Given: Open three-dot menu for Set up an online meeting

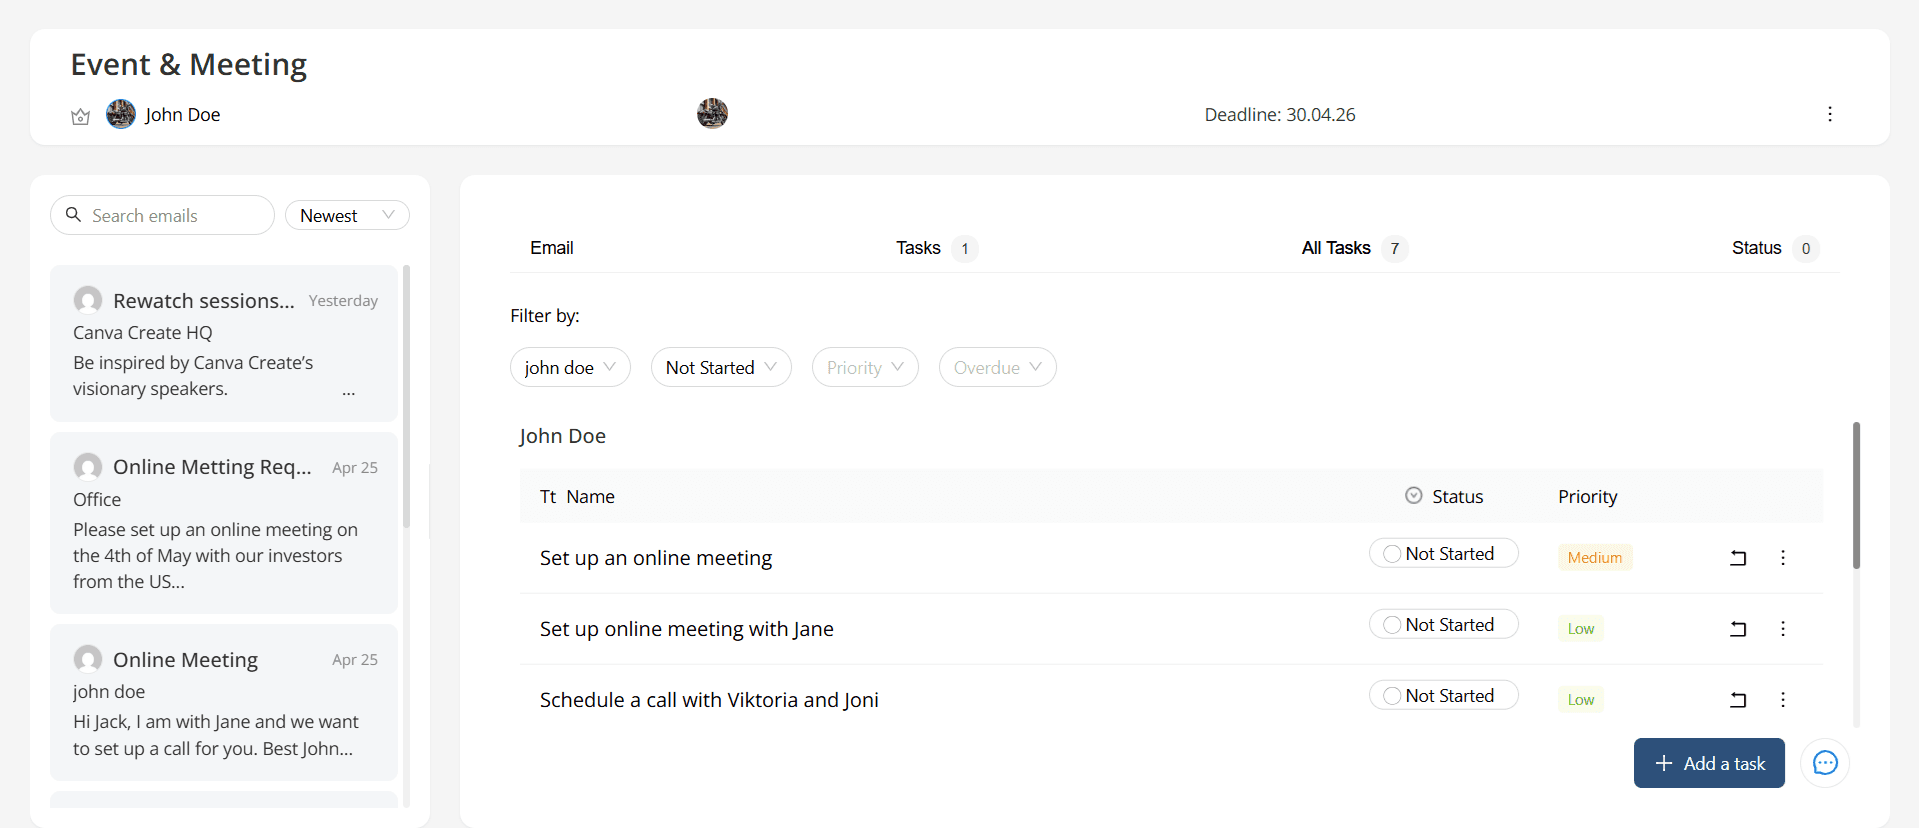Looking at the screenshot, I should 1782,558.
